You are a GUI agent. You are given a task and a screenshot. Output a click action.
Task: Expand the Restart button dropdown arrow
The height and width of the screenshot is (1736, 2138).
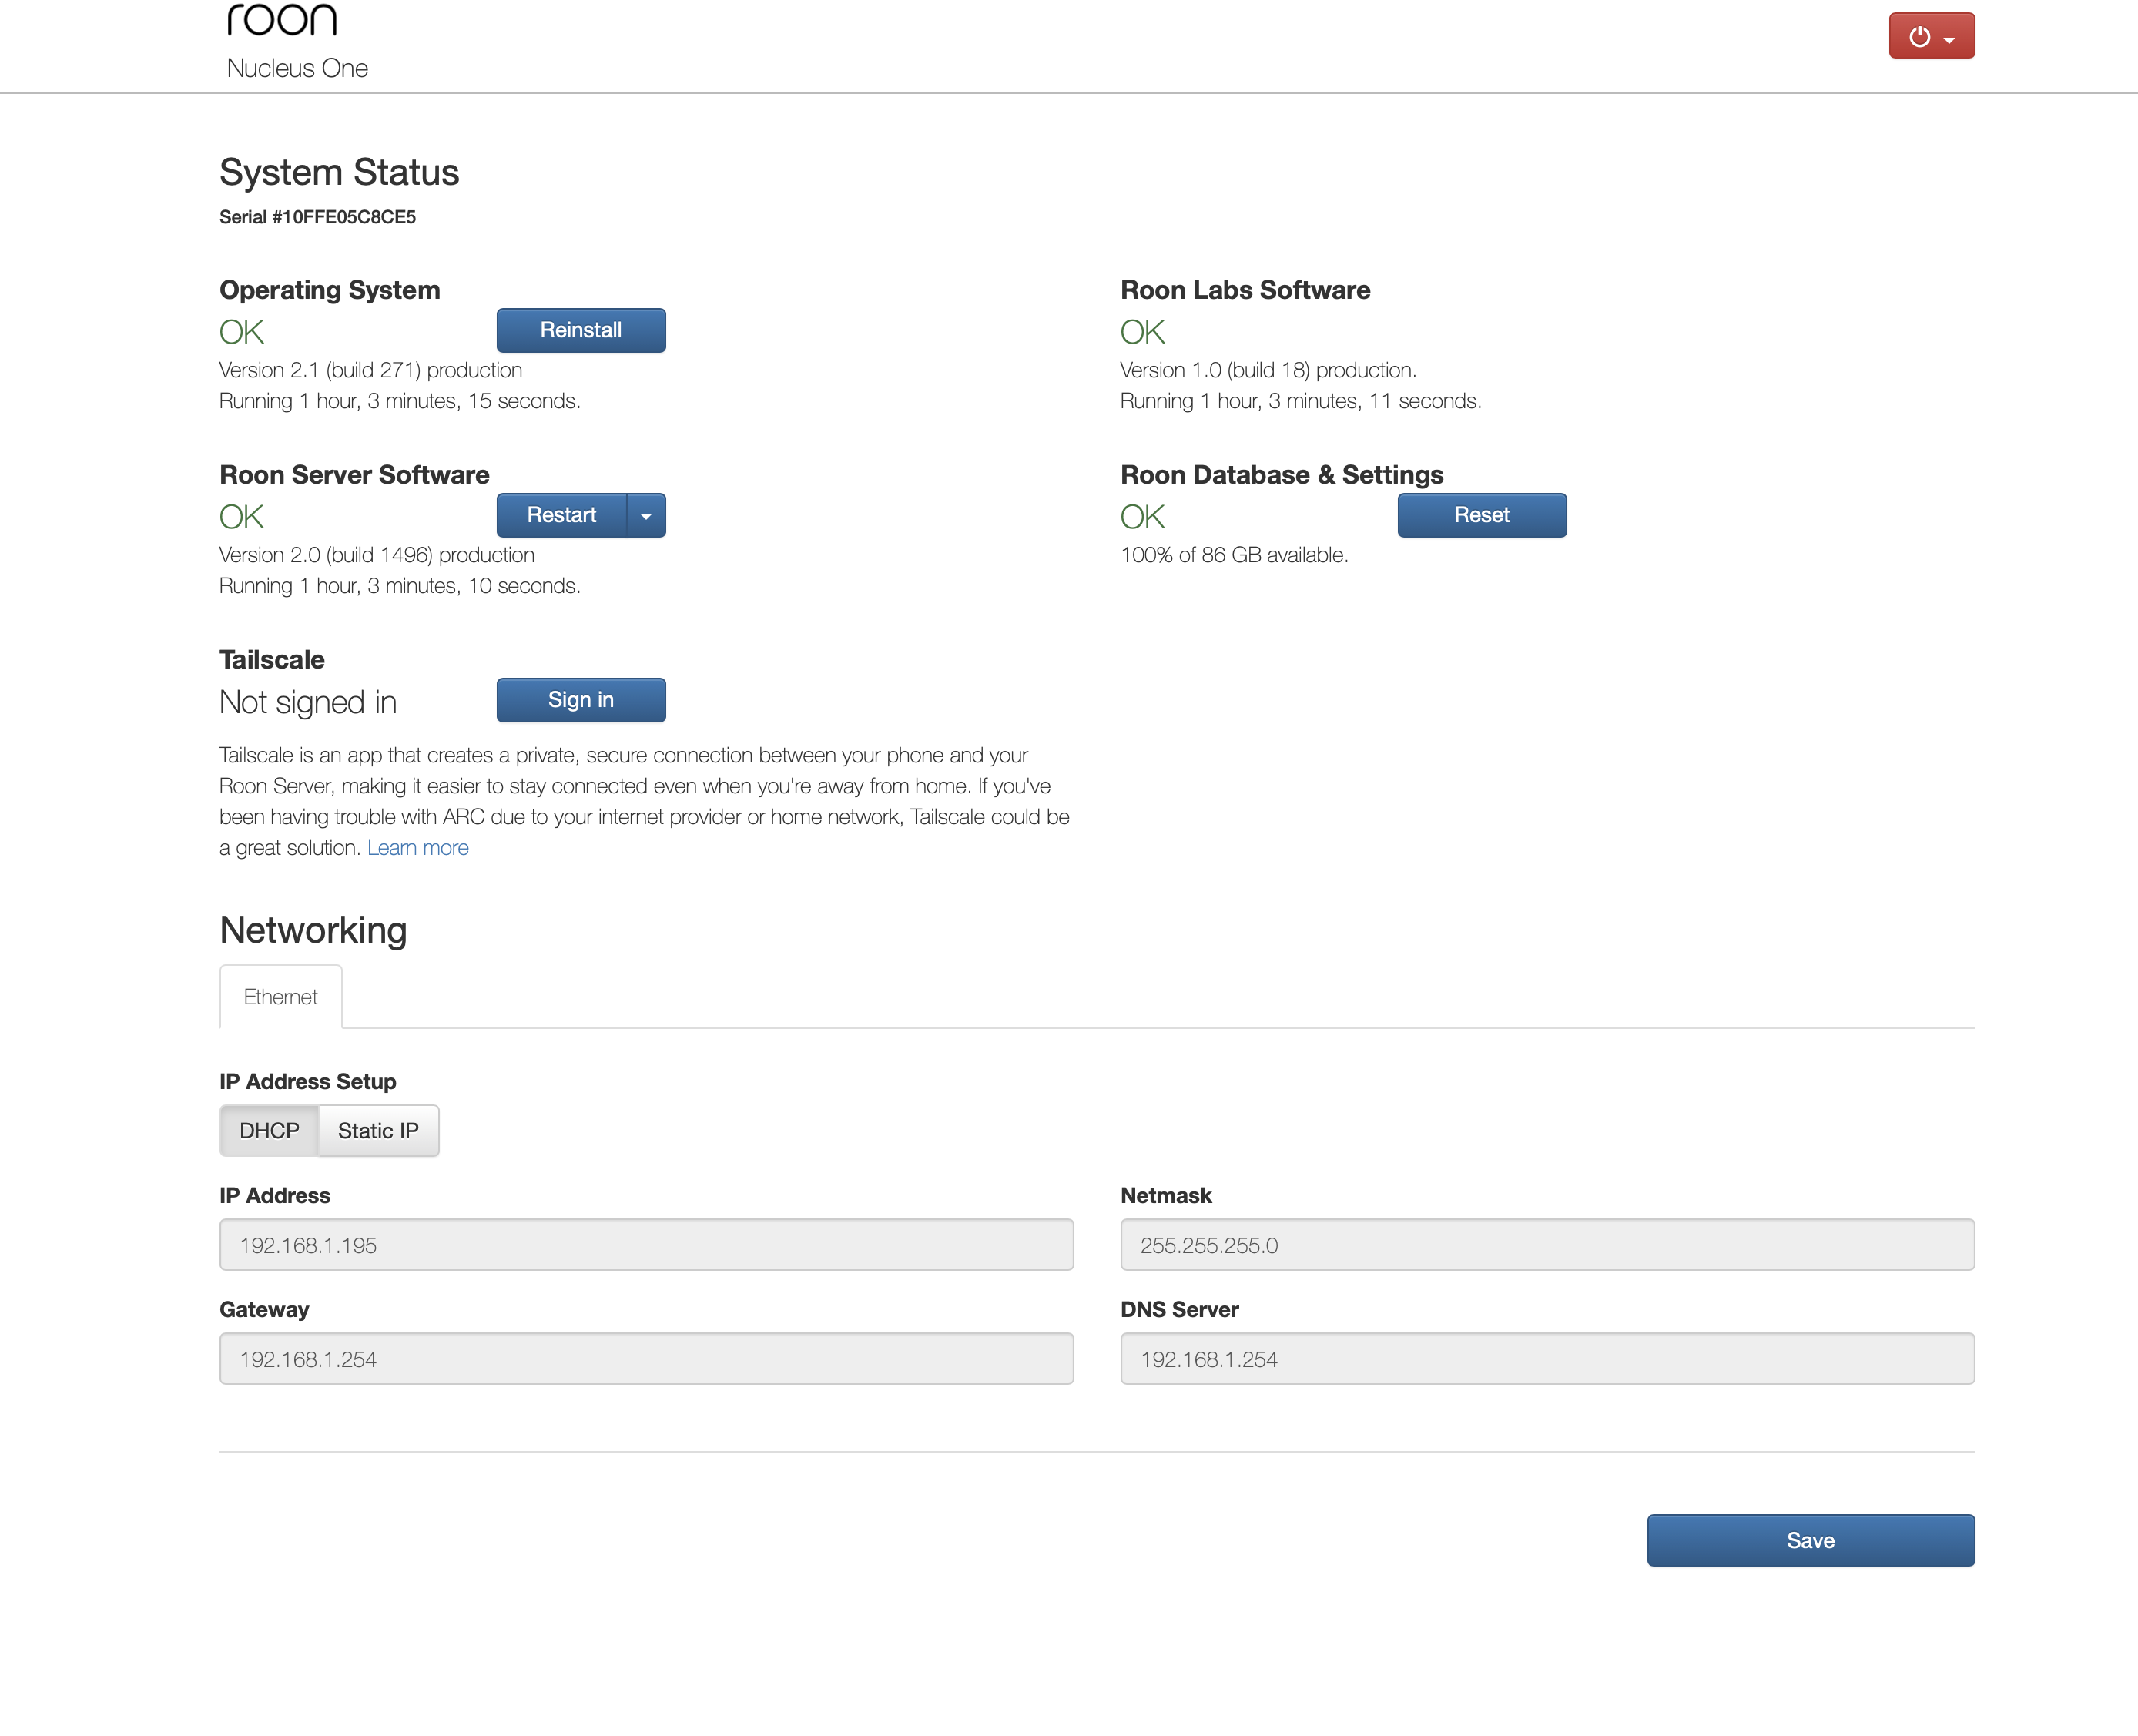coord(646,515)
